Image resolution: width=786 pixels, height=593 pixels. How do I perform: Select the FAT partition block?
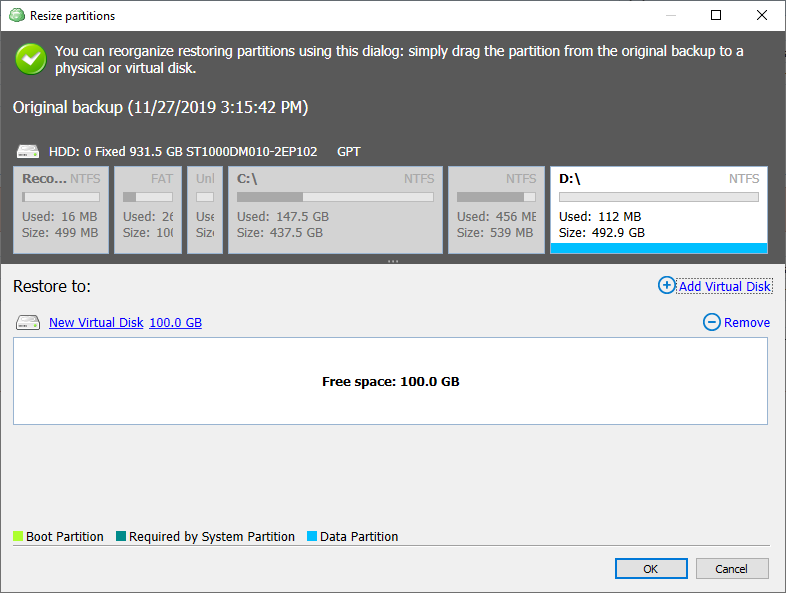point(147,210)
